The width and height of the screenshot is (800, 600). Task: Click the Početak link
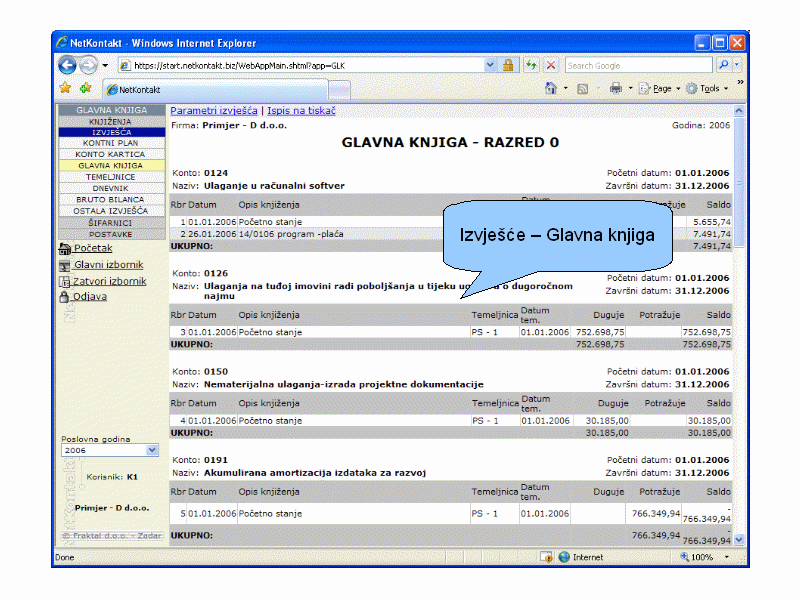point(93,248)
